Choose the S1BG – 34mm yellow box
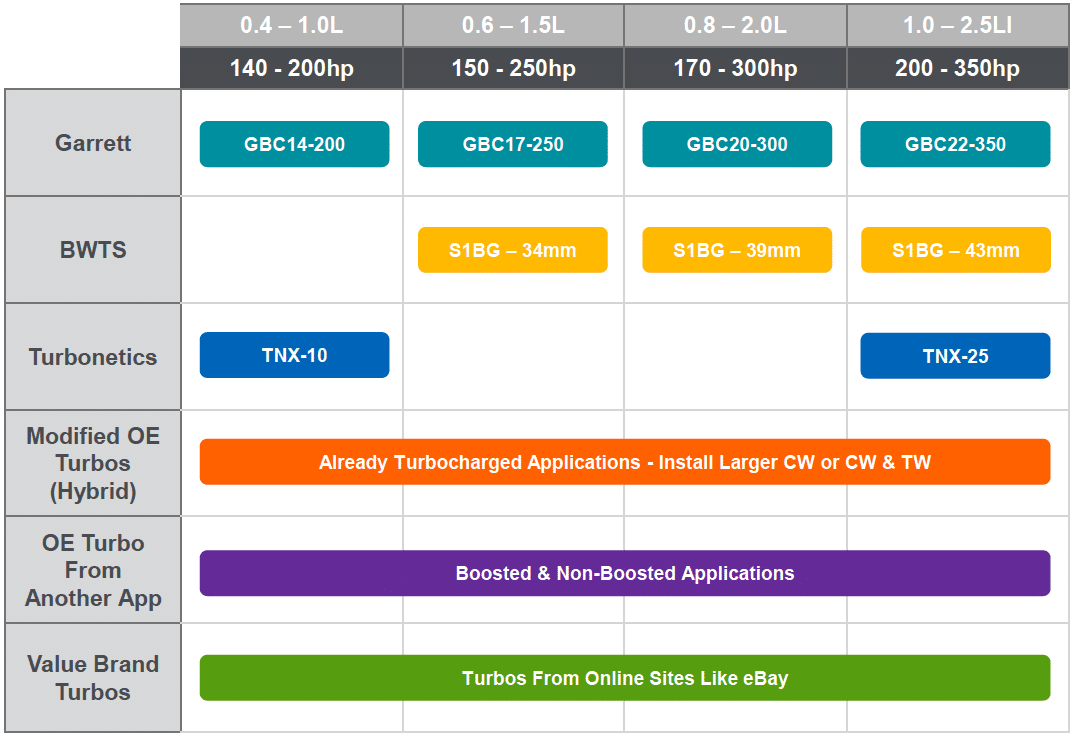This screenshot has height=737, width=1074. pos(513,250)
